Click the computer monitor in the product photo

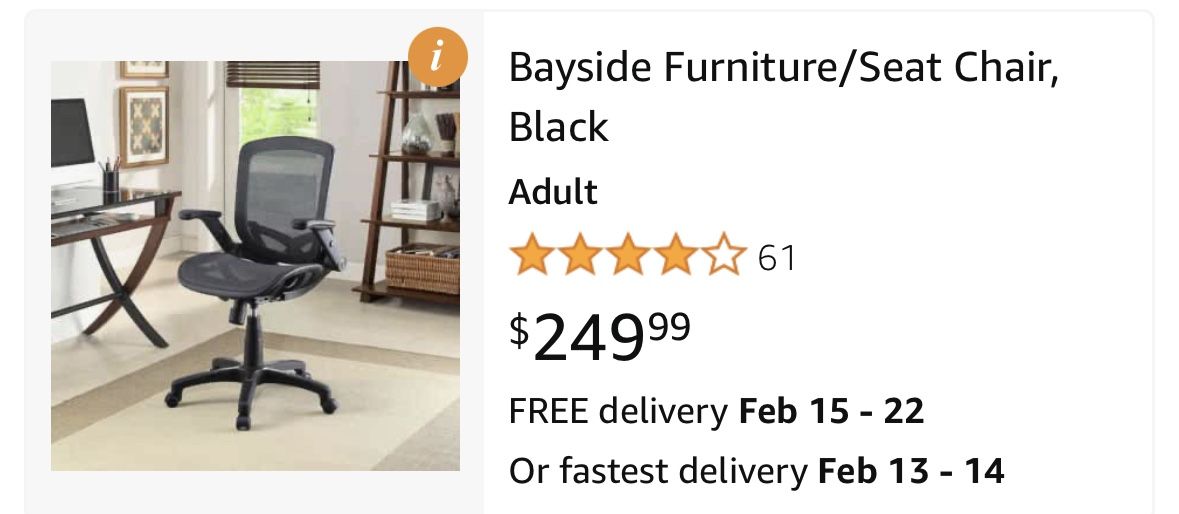pyautogui.click(x=71, y=134)
